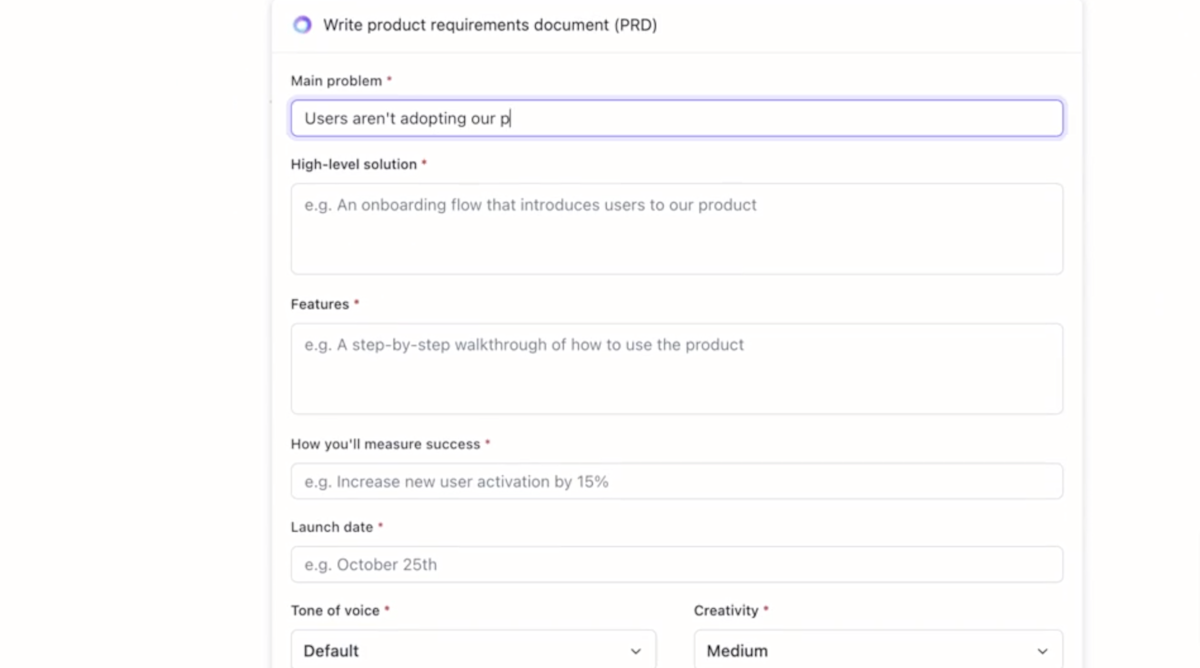Image resolution: width=1200 pixels, height=668 pixels.
Task: Click the placeholder text 'e.g. October 25th'
Action: 371,564
